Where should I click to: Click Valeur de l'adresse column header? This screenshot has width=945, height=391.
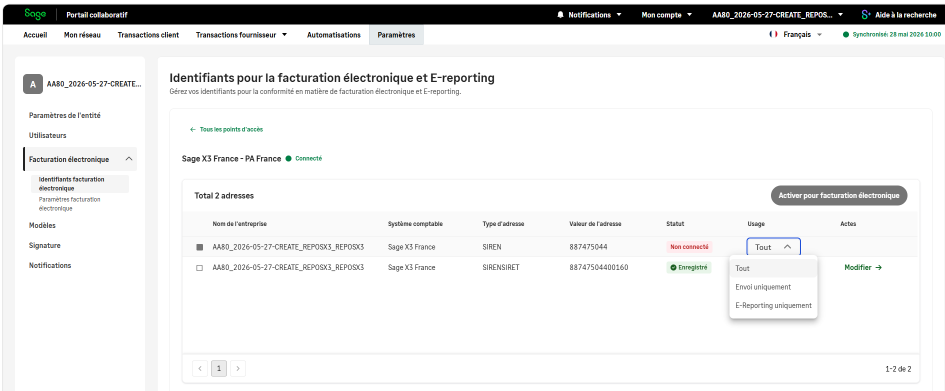(x=595, y=224)
